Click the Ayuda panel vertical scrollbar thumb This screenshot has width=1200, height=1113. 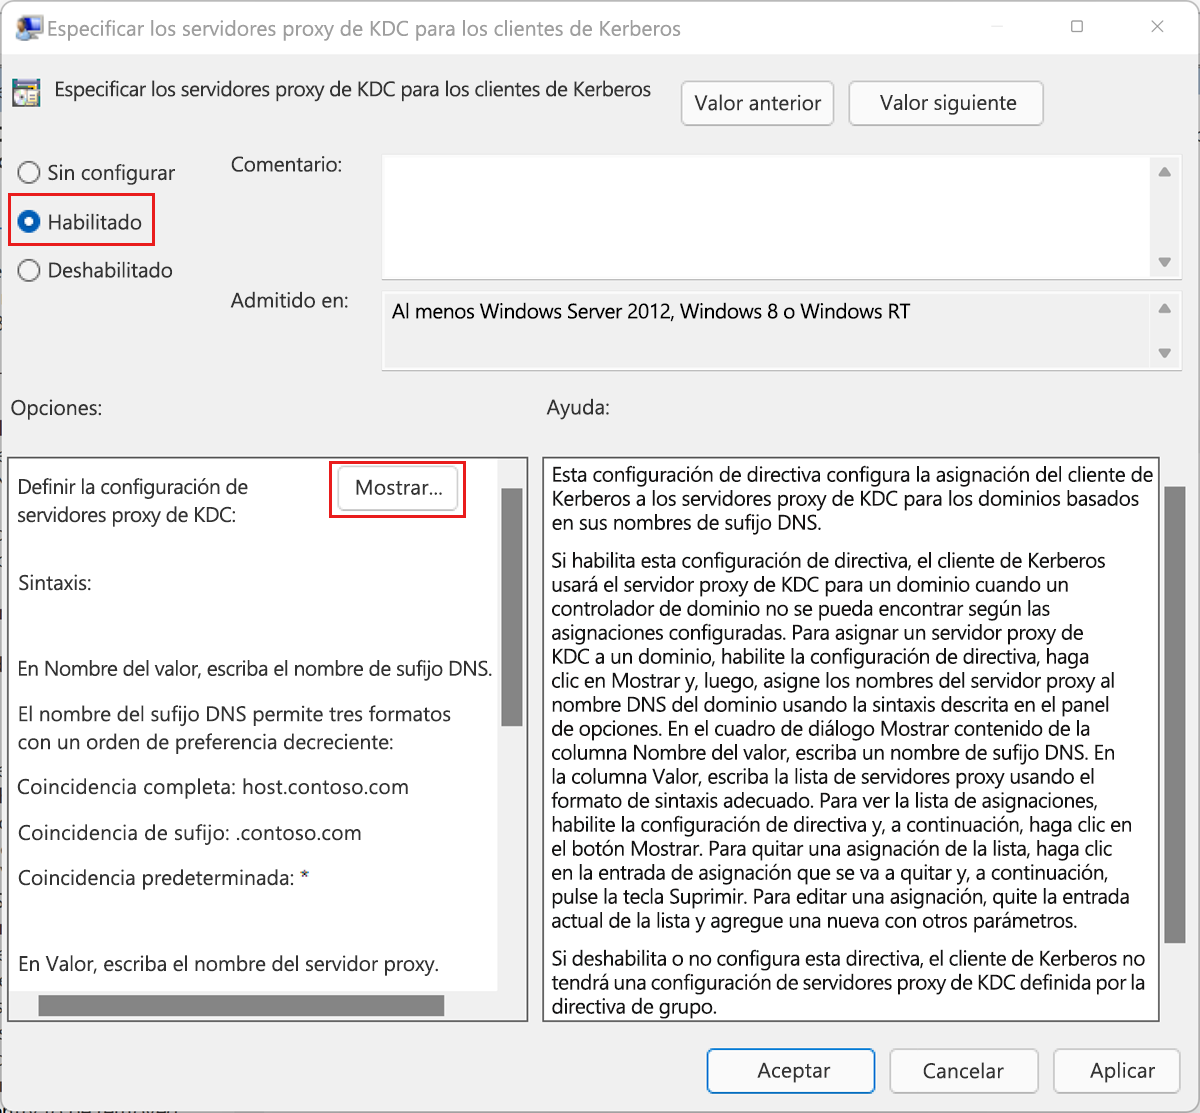[x=1174, y=714]
